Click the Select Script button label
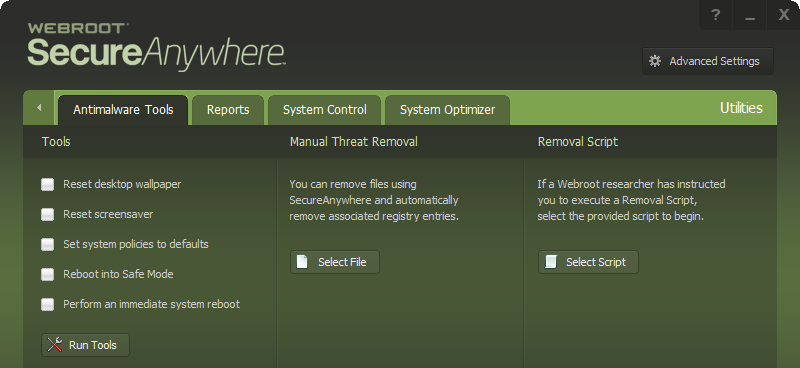The image size is (800, 368). pos(595,262)
